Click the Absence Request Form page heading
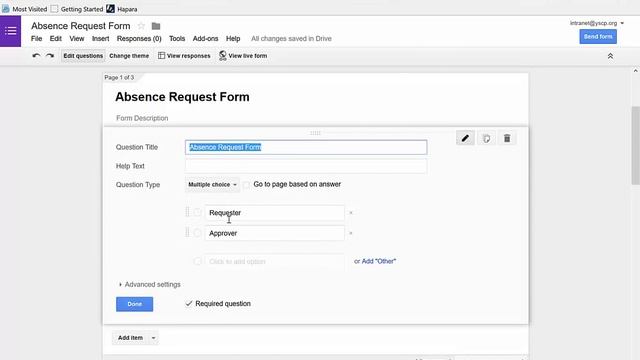 (182, 97)
